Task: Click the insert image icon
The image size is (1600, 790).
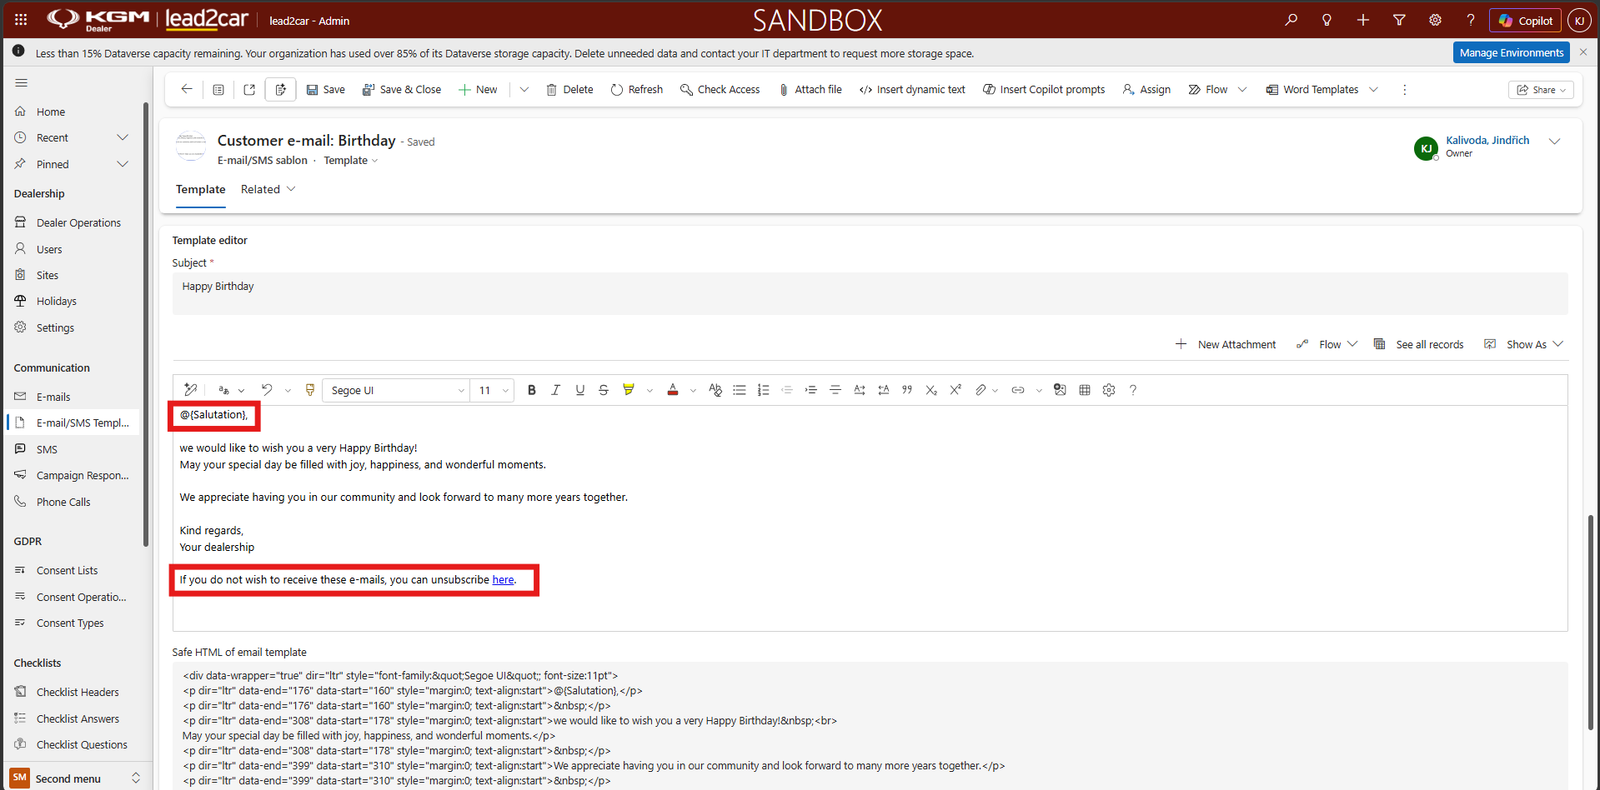Action: click(x=1060, y=390)
